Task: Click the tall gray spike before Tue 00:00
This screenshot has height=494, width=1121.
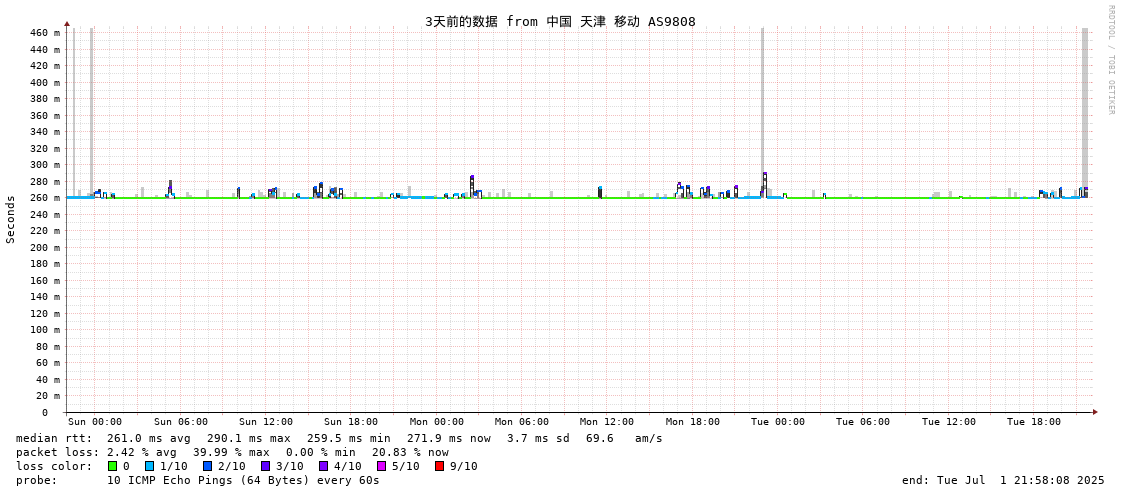Action: click(762, 107)
